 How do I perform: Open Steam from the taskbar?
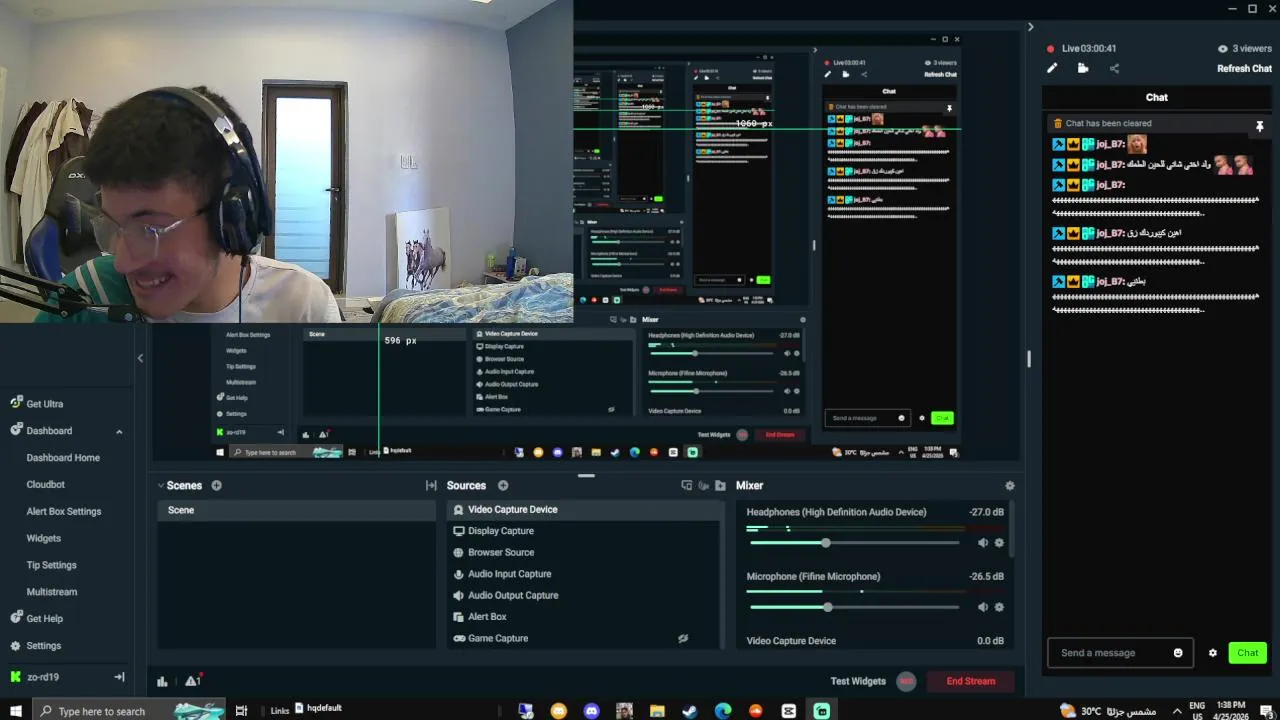tap(689, 711)
